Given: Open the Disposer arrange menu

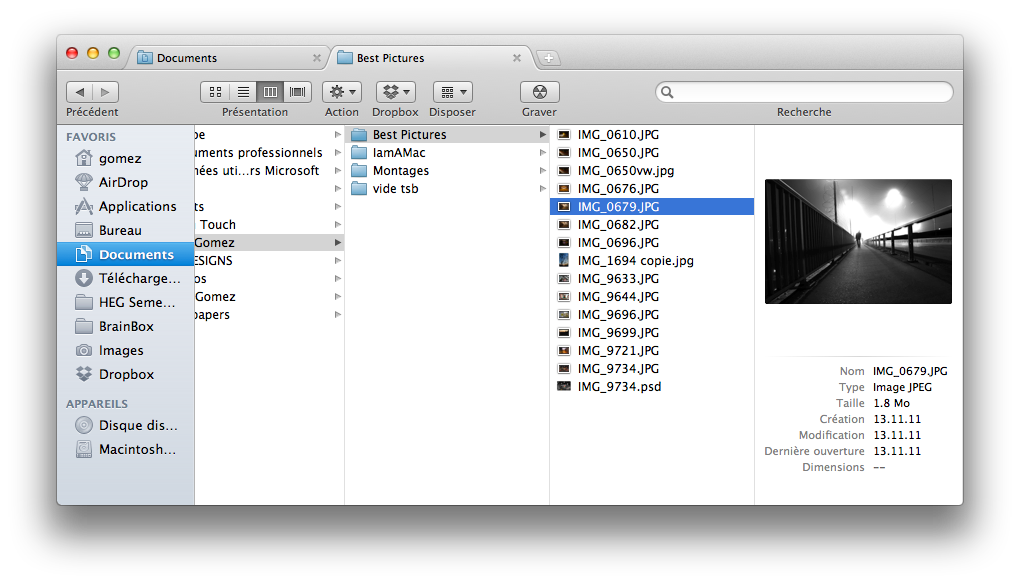Looking at the screenshot, I should pos(452,92).
